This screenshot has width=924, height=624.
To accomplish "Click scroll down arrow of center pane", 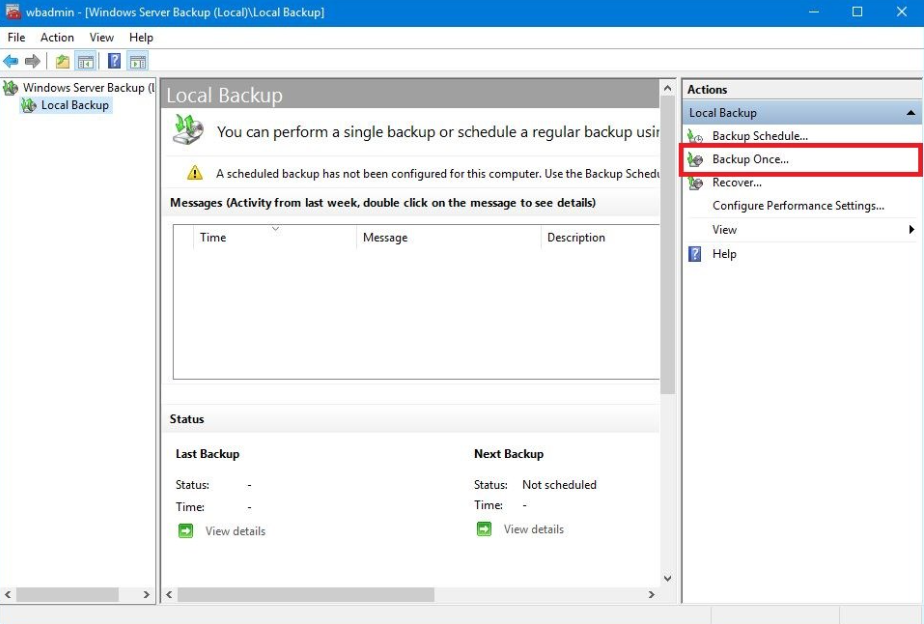I will [667, 579].
